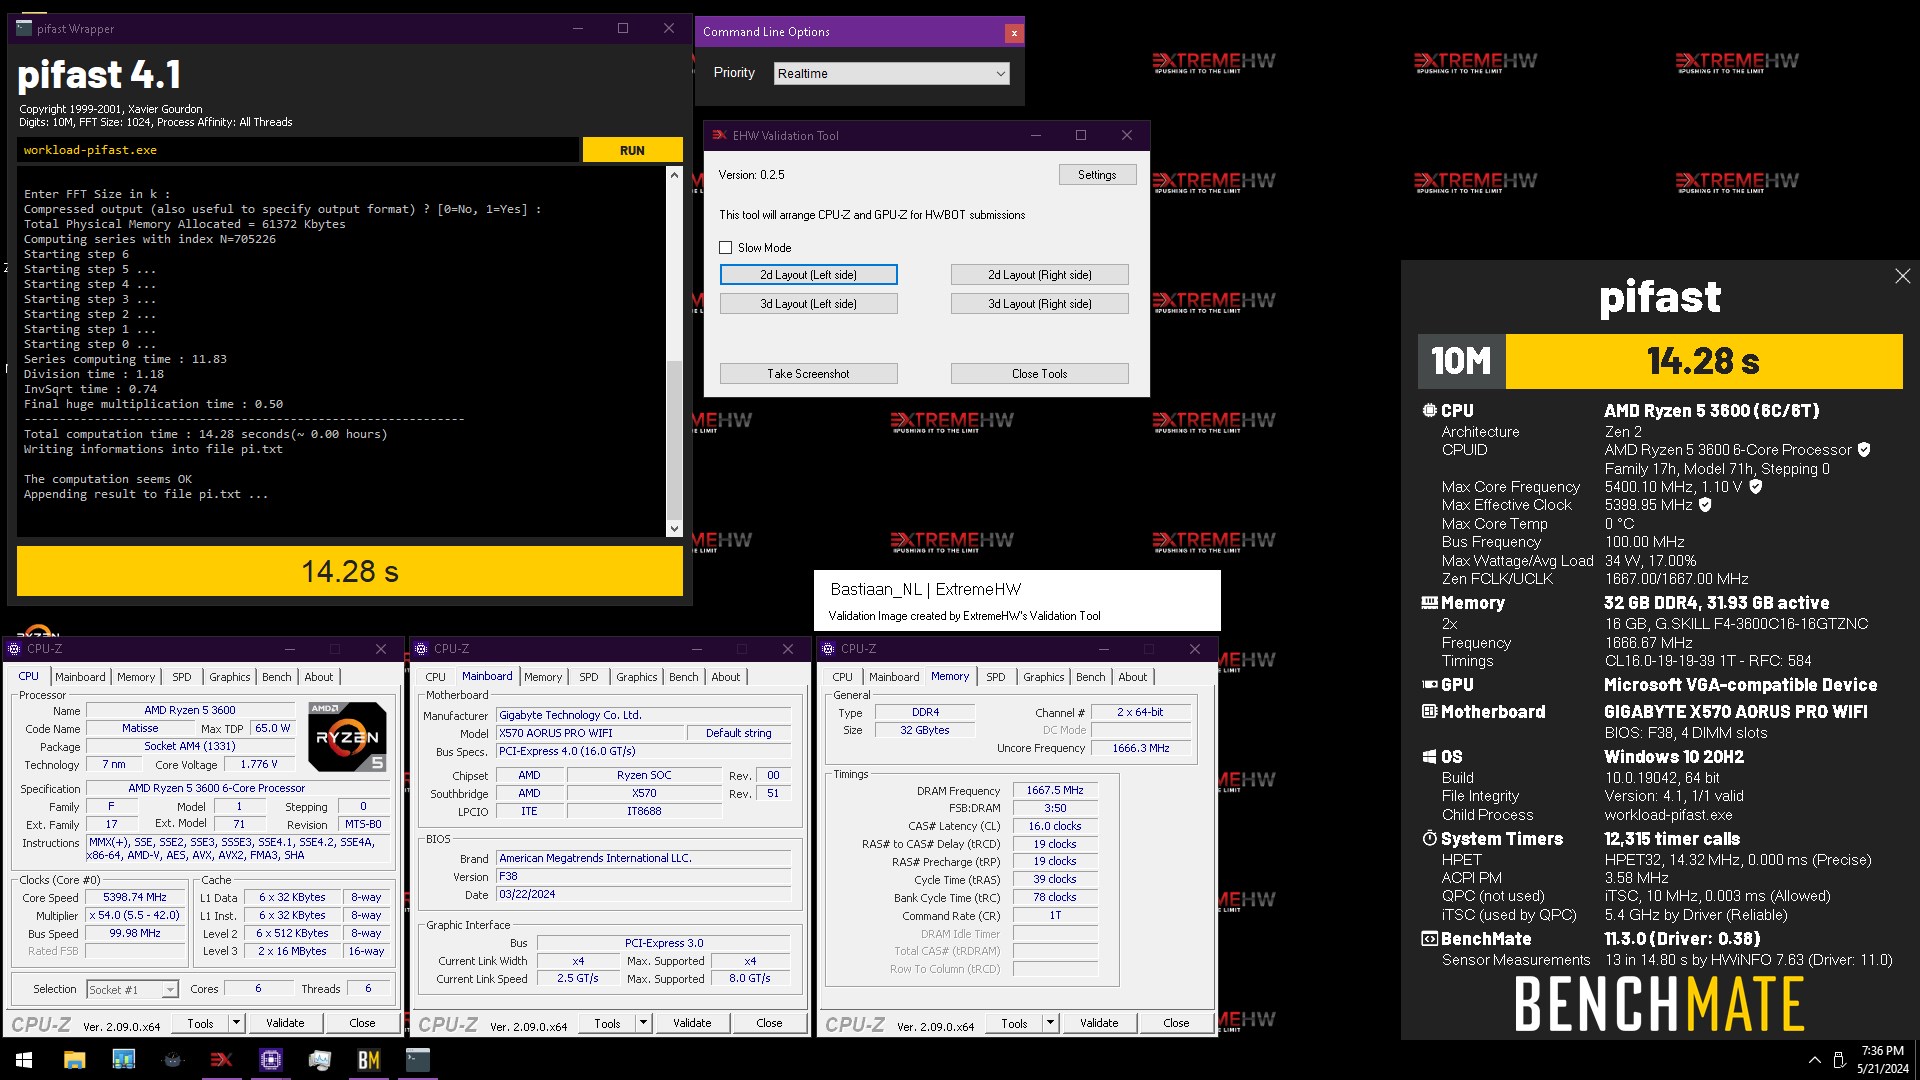
Task: Click Validate in first CPU-Z window
Action: click(x=285, y=1023)
